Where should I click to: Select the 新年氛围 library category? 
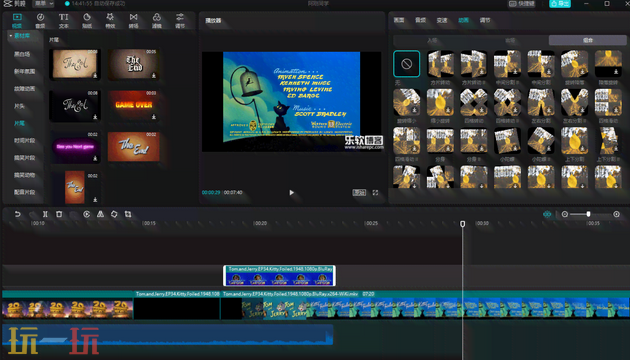tap(25, 71)
